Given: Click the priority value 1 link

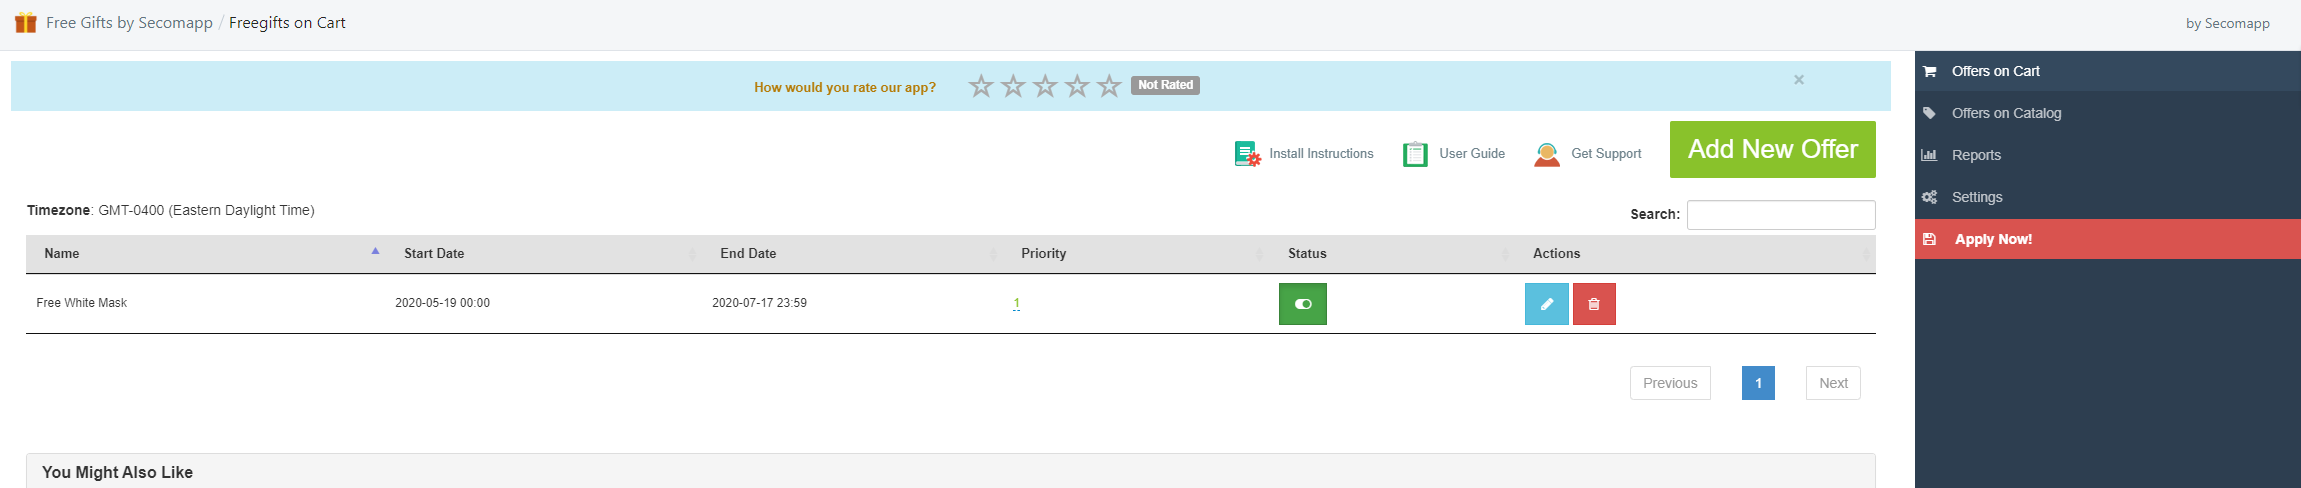Looking at the screenshot, I should (x=1016, y=303).
